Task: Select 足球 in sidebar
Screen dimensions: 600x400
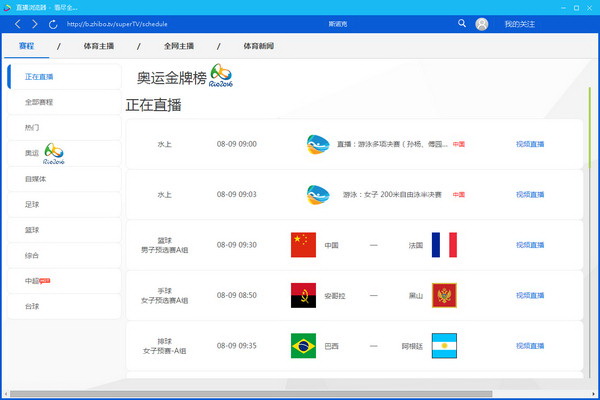Action: pos(64,204)
